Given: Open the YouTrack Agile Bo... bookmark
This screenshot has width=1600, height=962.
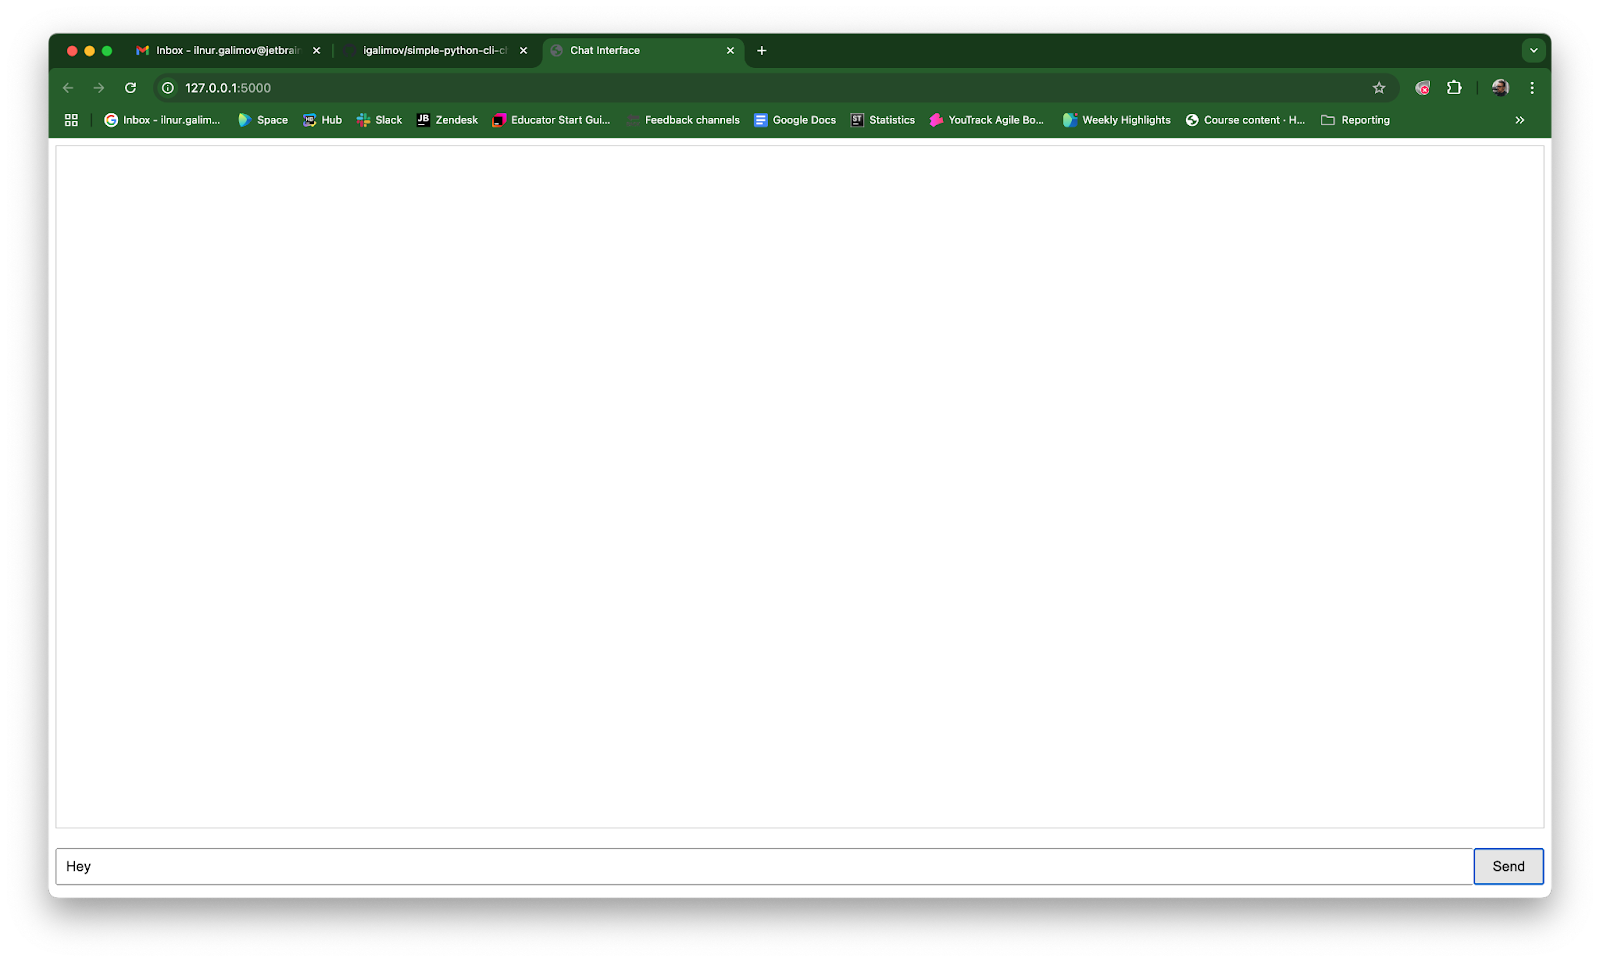Looking at the screenshot, I should pyautogui.click(x=986, y=120).
